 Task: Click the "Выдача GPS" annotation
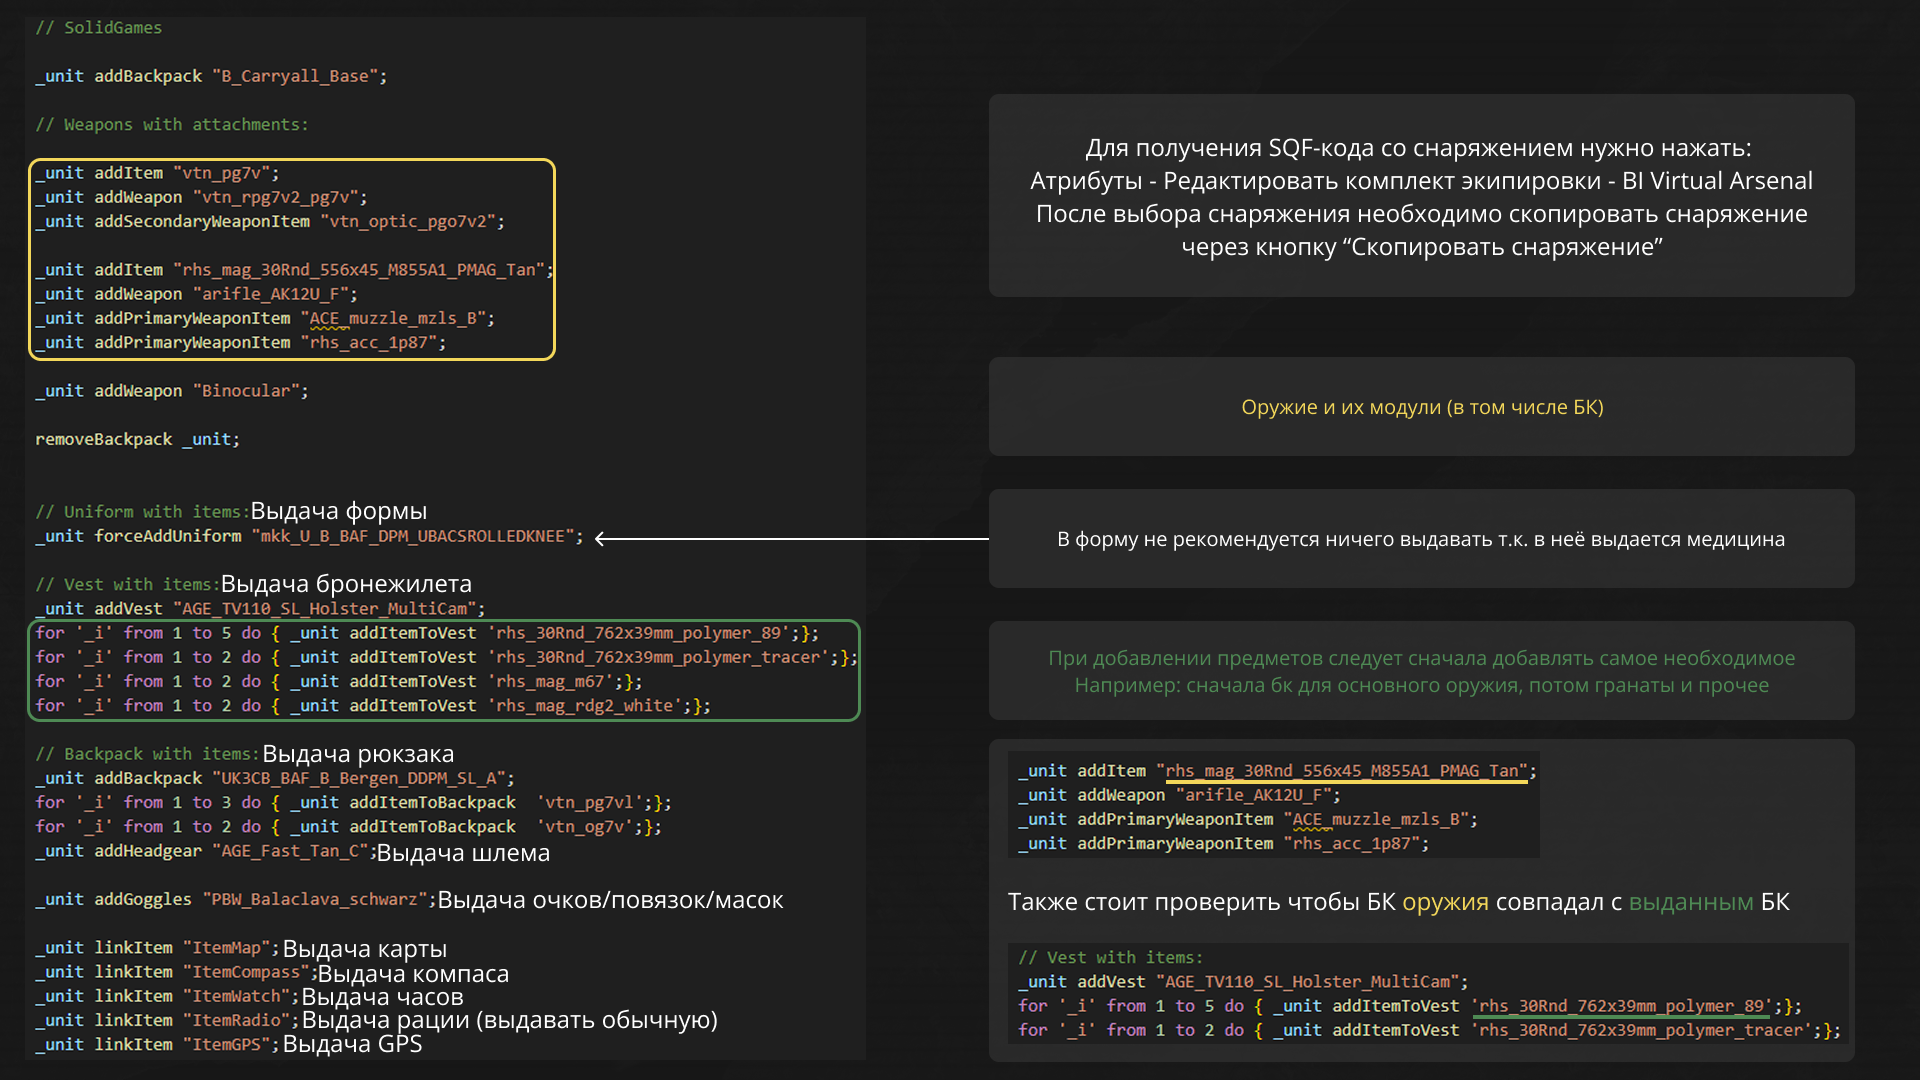[352, 1044]
